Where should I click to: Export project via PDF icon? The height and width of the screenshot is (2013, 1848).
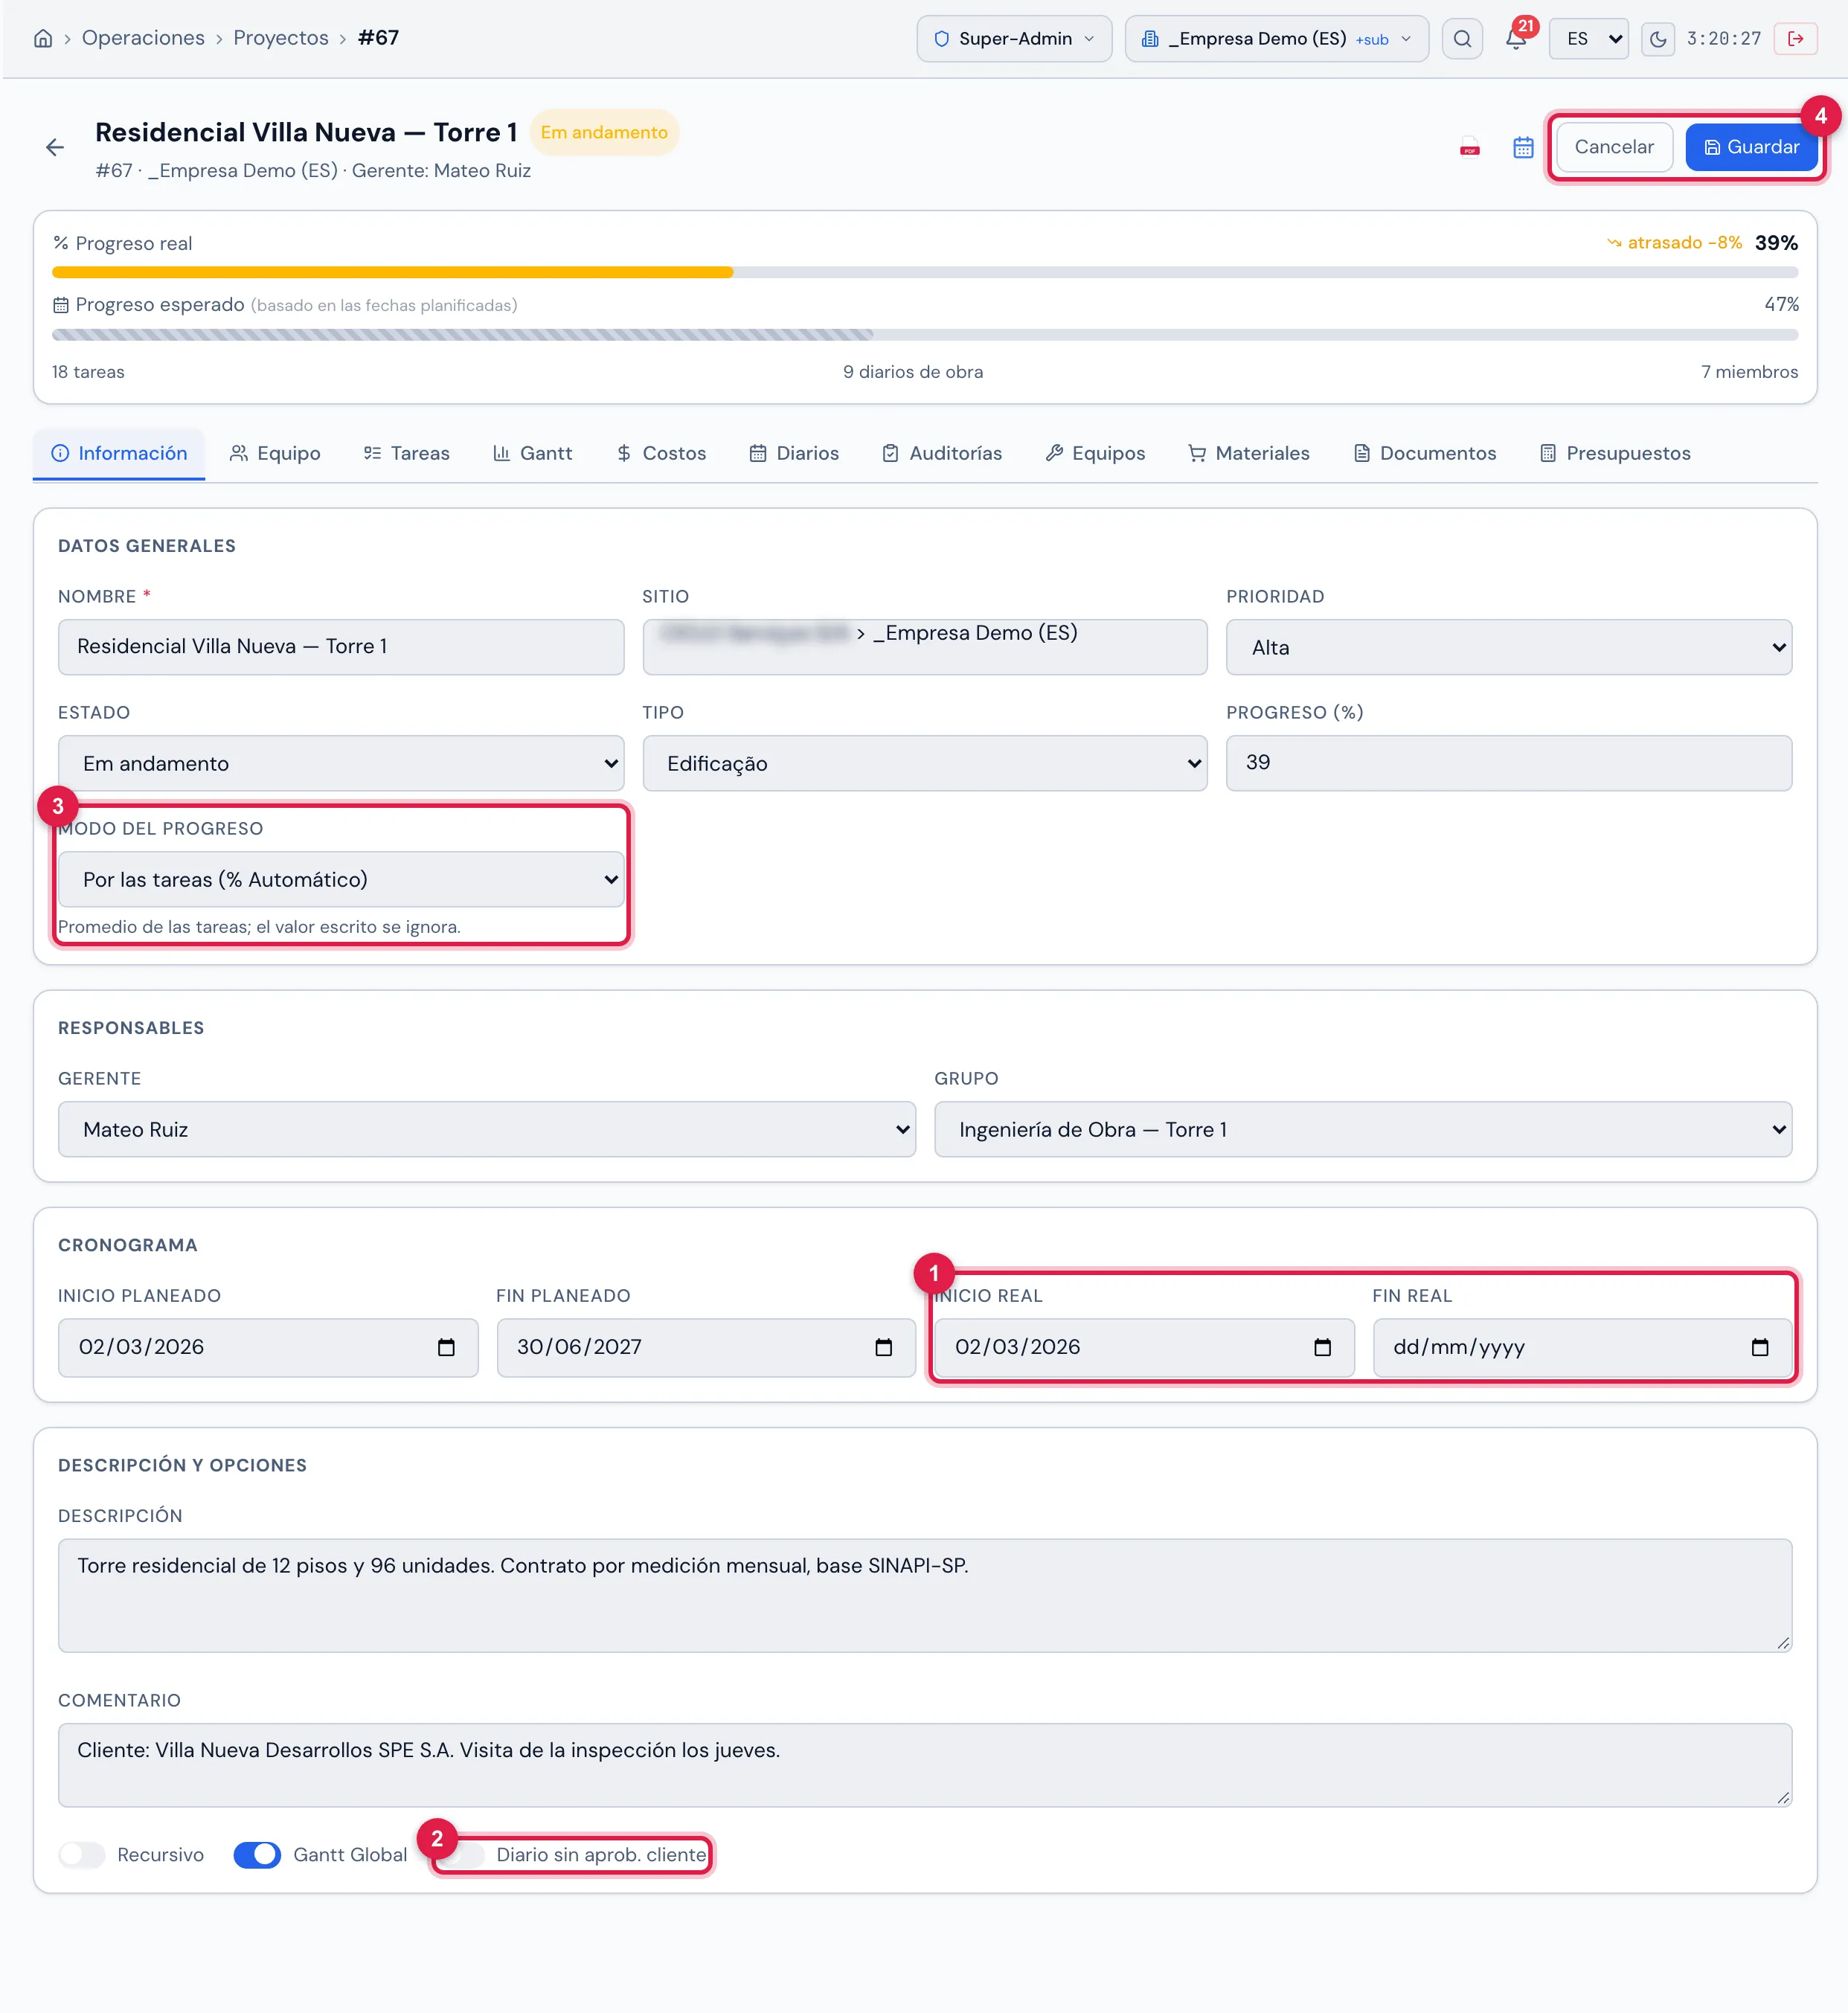click(1469, 147)
